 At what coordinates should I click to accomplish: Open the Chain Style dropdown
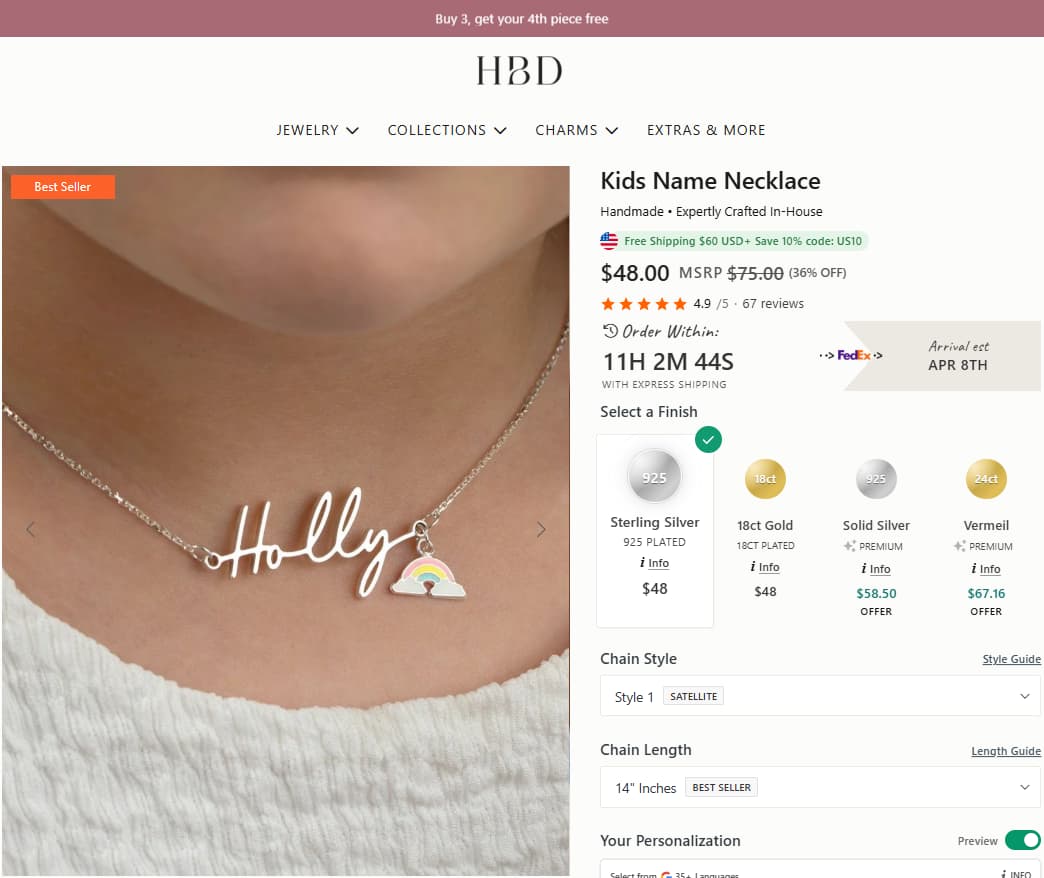(x=819, y=696)
